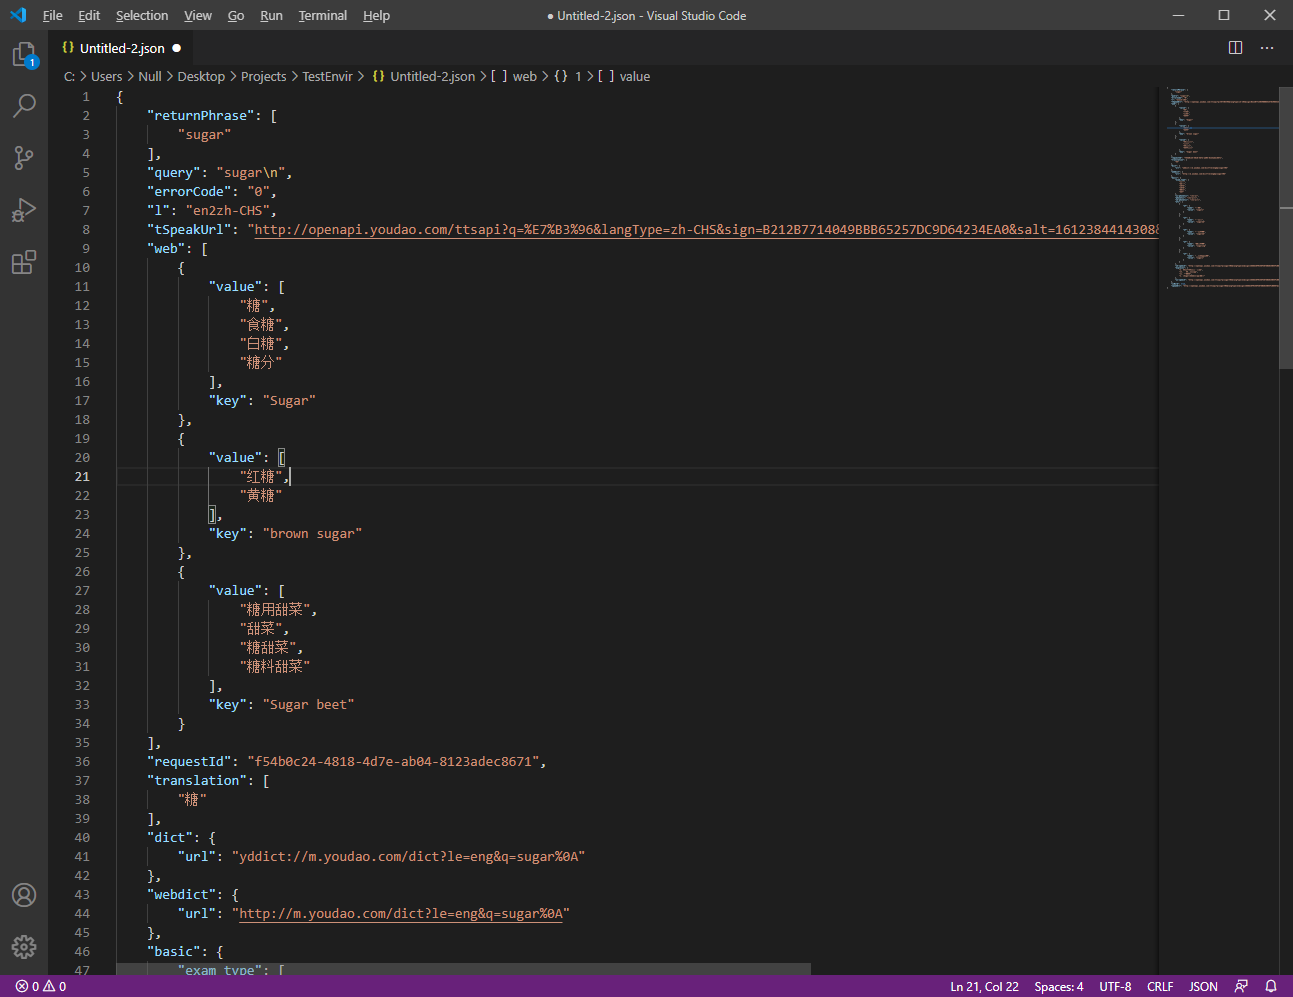Screen dimensions: 1293x997
Task: Open the errors and warnings status indicator
Action: [41, 986]
